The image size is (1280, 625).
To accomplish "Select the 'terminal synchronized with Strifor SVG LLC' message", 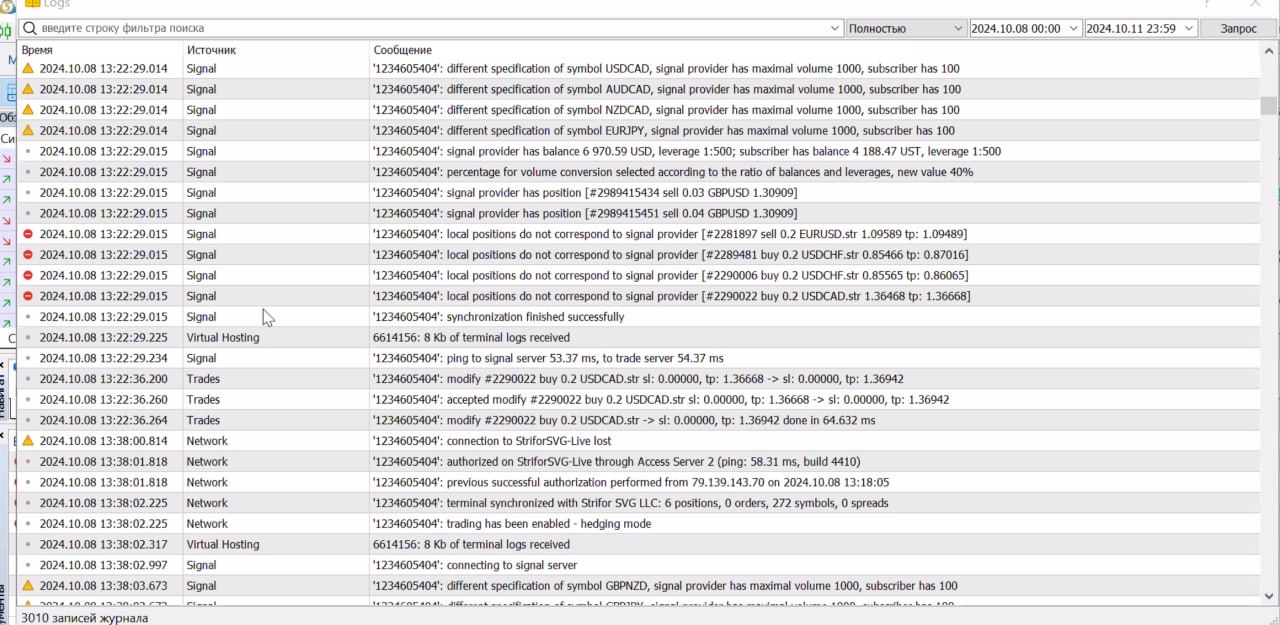I will [x=631, y=503].
